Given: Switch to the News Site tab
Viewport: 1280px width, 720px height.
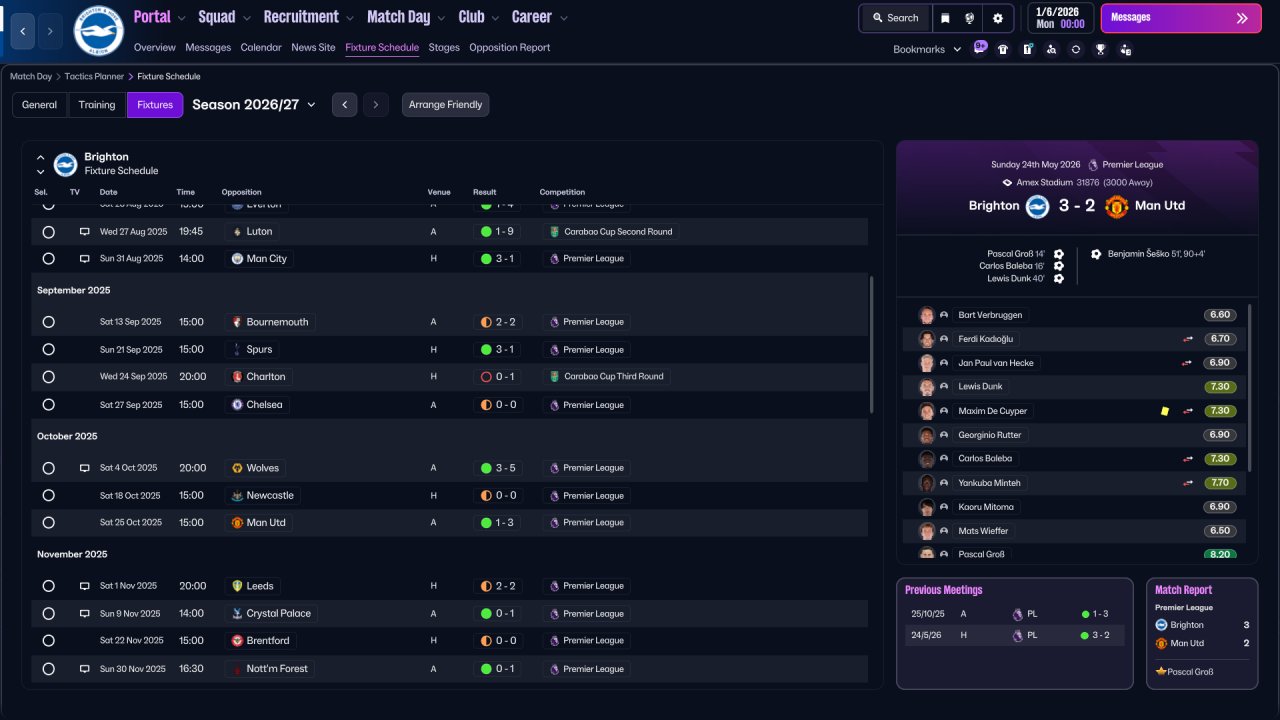Looking at the screenshot, I should (x=313, y=47).
